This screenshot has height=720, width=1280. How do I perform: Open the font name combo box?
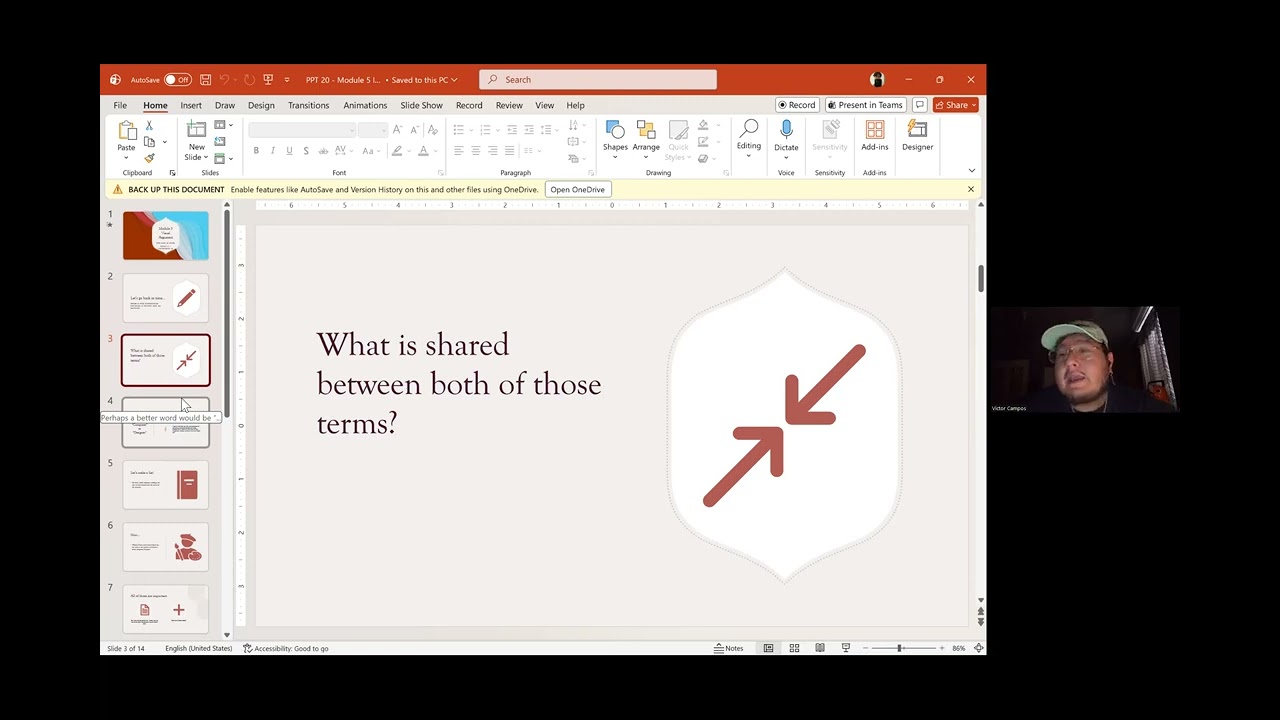[x=301, y=131]
